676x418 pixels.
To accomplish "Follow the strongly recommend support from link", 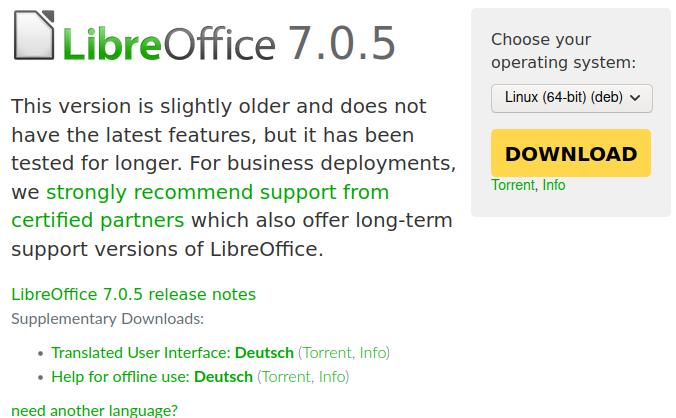I will 217,192.
